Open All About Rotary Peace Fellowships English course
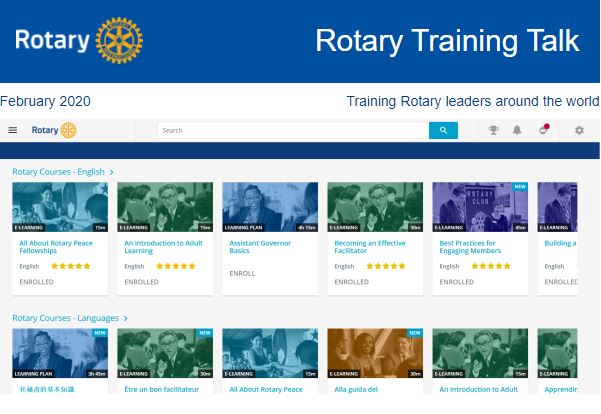This screenshot has width=601, height=414. click(56, 247)
